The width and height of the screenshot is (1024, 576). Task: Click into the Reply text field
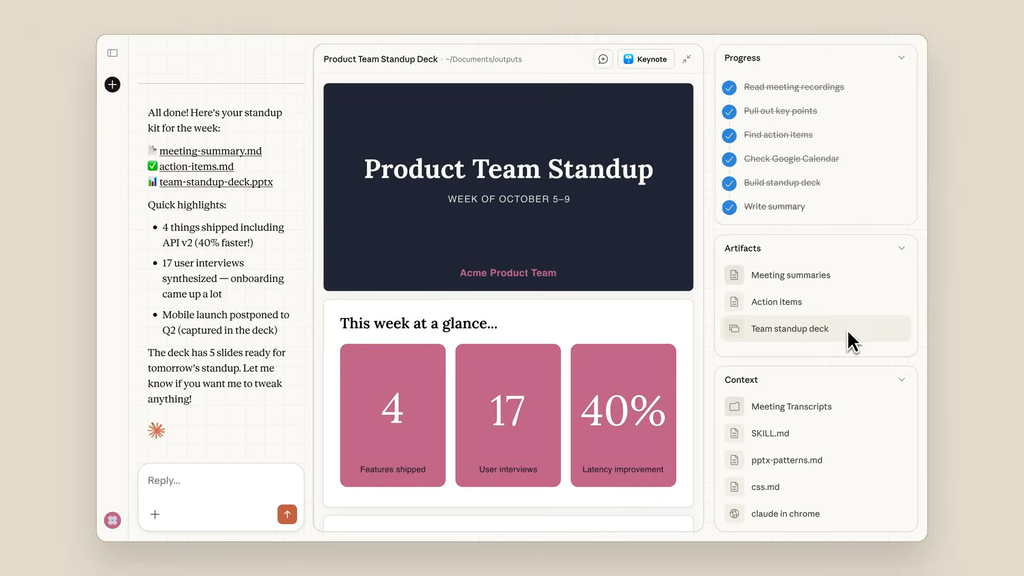coord(220,481)
